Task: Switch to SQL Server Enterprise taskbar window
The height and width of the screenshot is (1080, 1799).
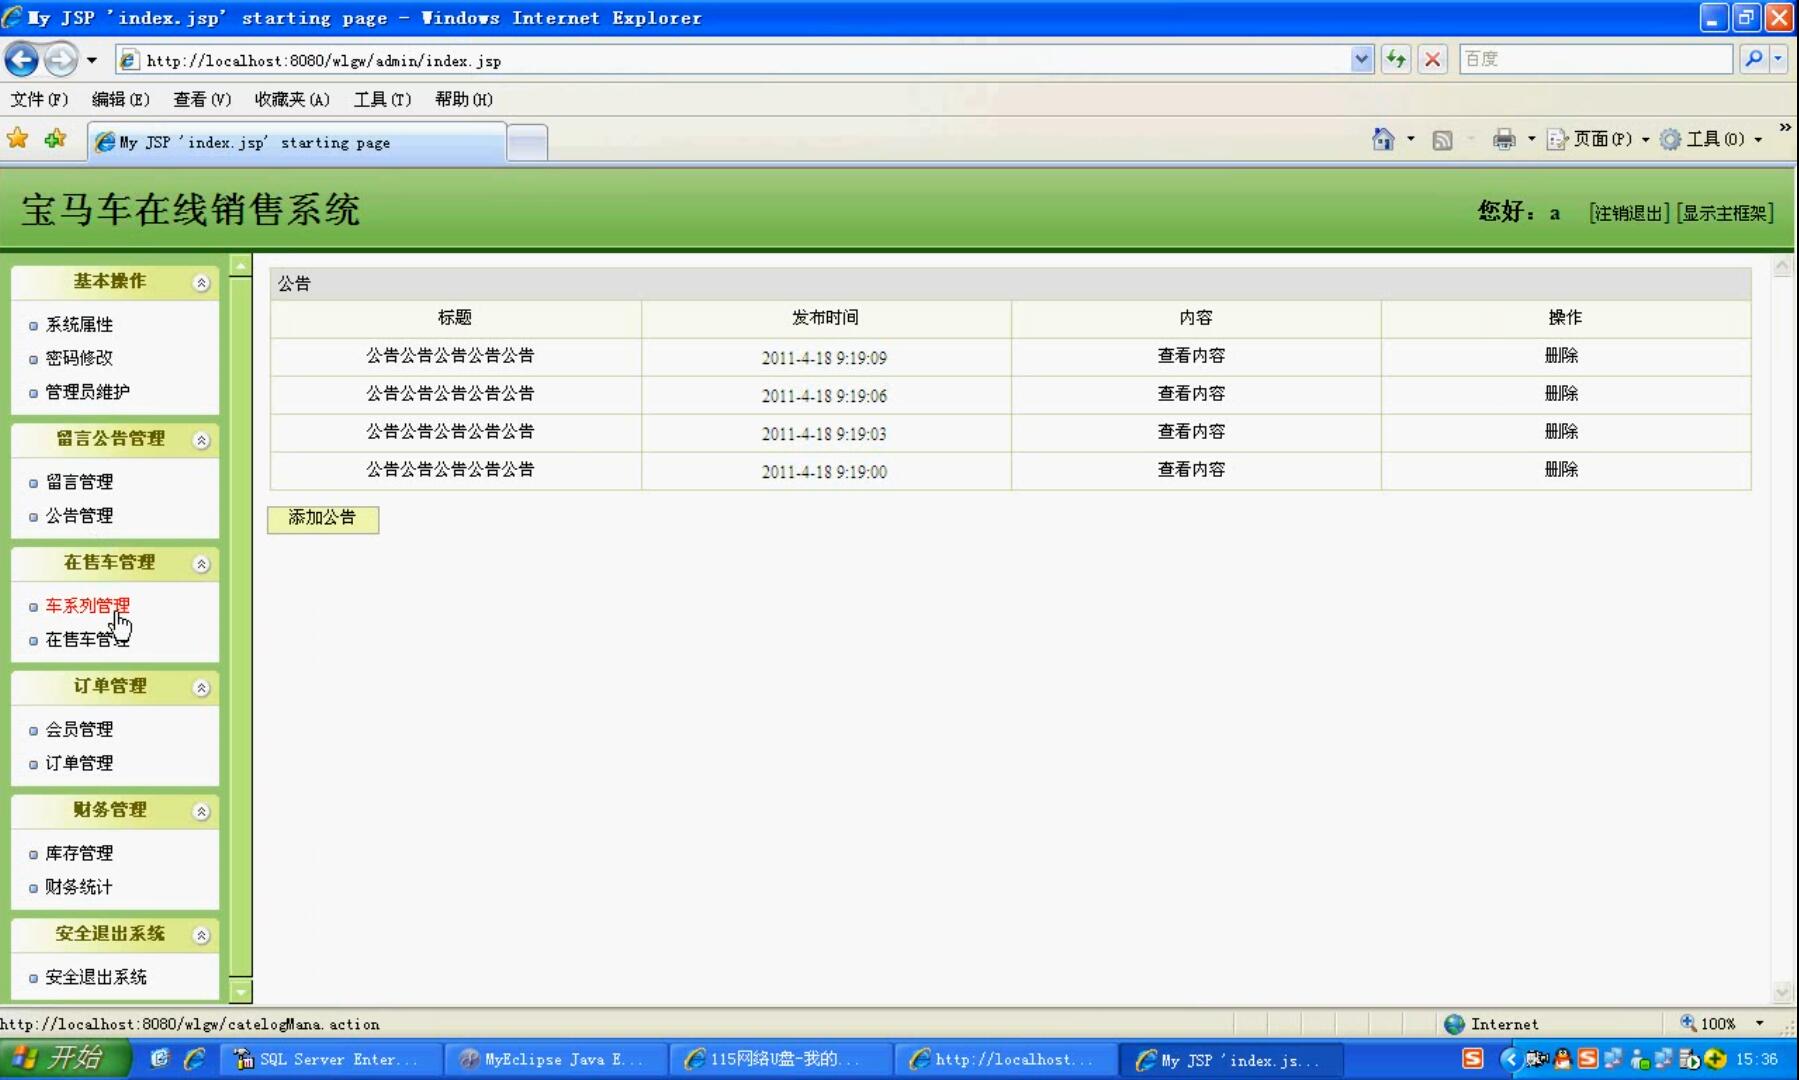Action: click(334, 1060)
